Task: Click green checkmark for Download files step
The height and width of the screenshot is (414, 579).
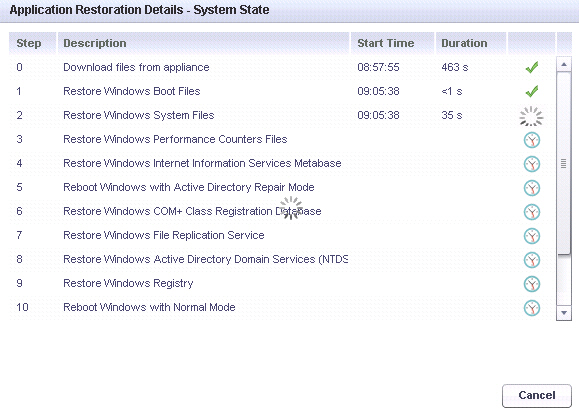Action: (x=532, y=67)
